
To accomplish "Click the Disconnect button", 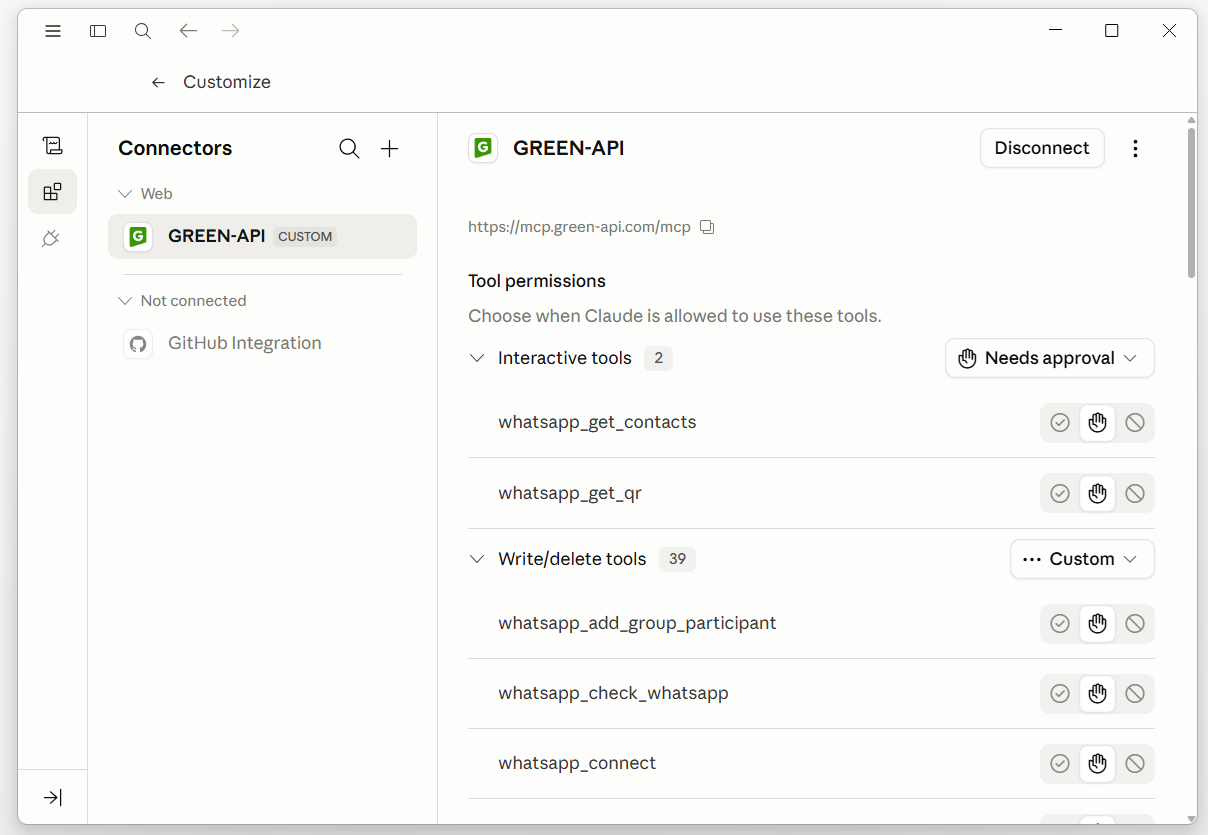I will (x=1042, y=148).
